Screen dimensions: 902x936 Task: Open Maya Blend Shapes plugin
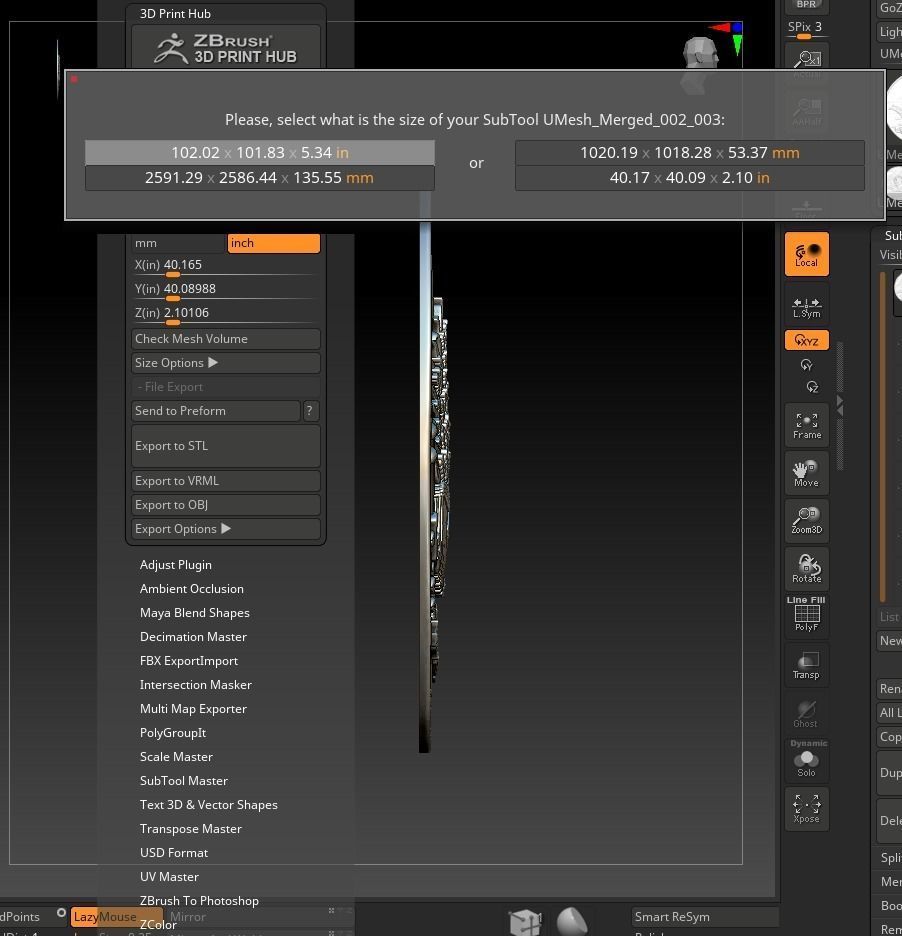point(195,613)
